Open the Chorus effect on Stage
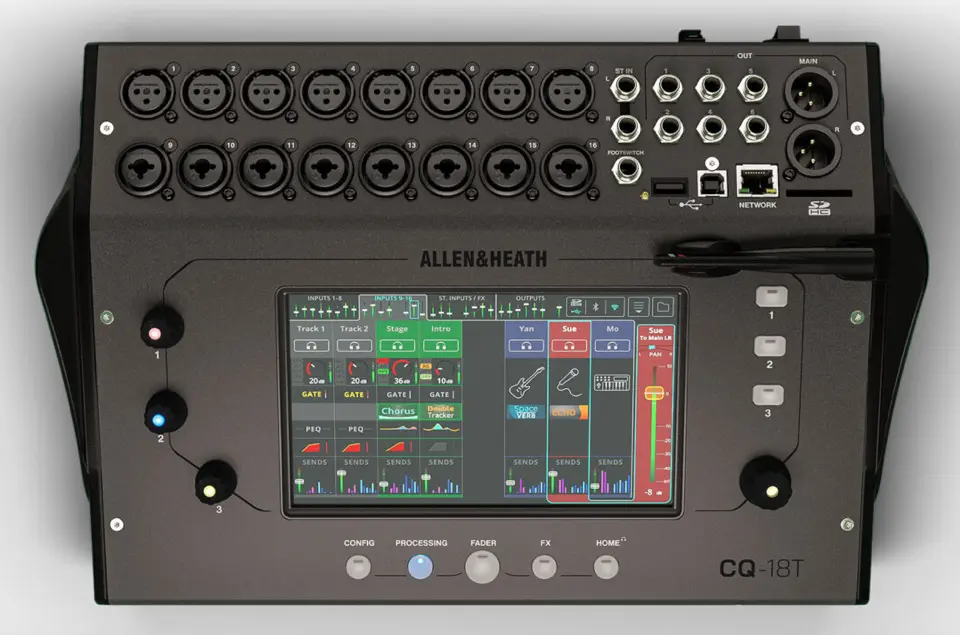960x635 pixels. (x=398, y=411)
